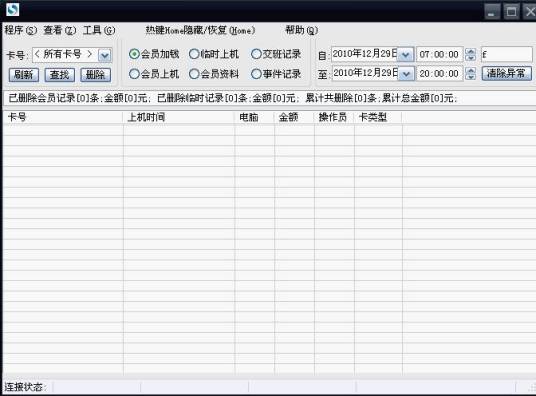
Task: Click the 清除异常 button
Action: [x=507, y=73]
